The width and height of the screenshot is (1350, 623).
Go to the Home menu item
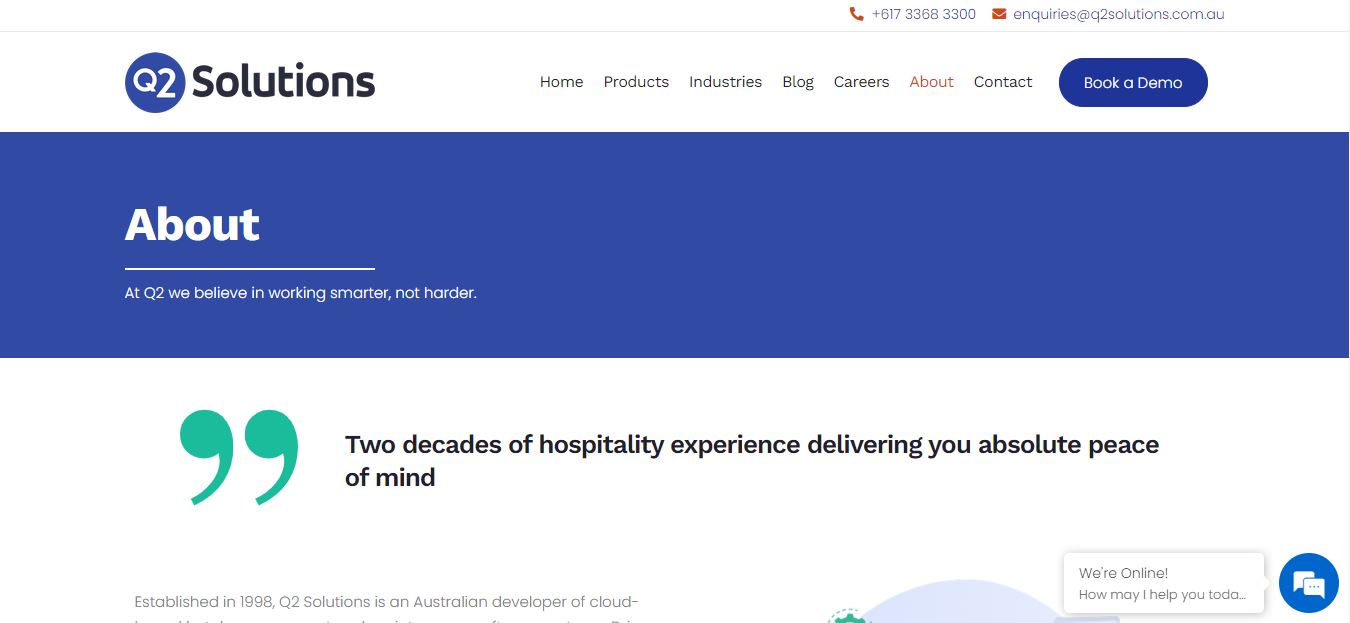561,82
